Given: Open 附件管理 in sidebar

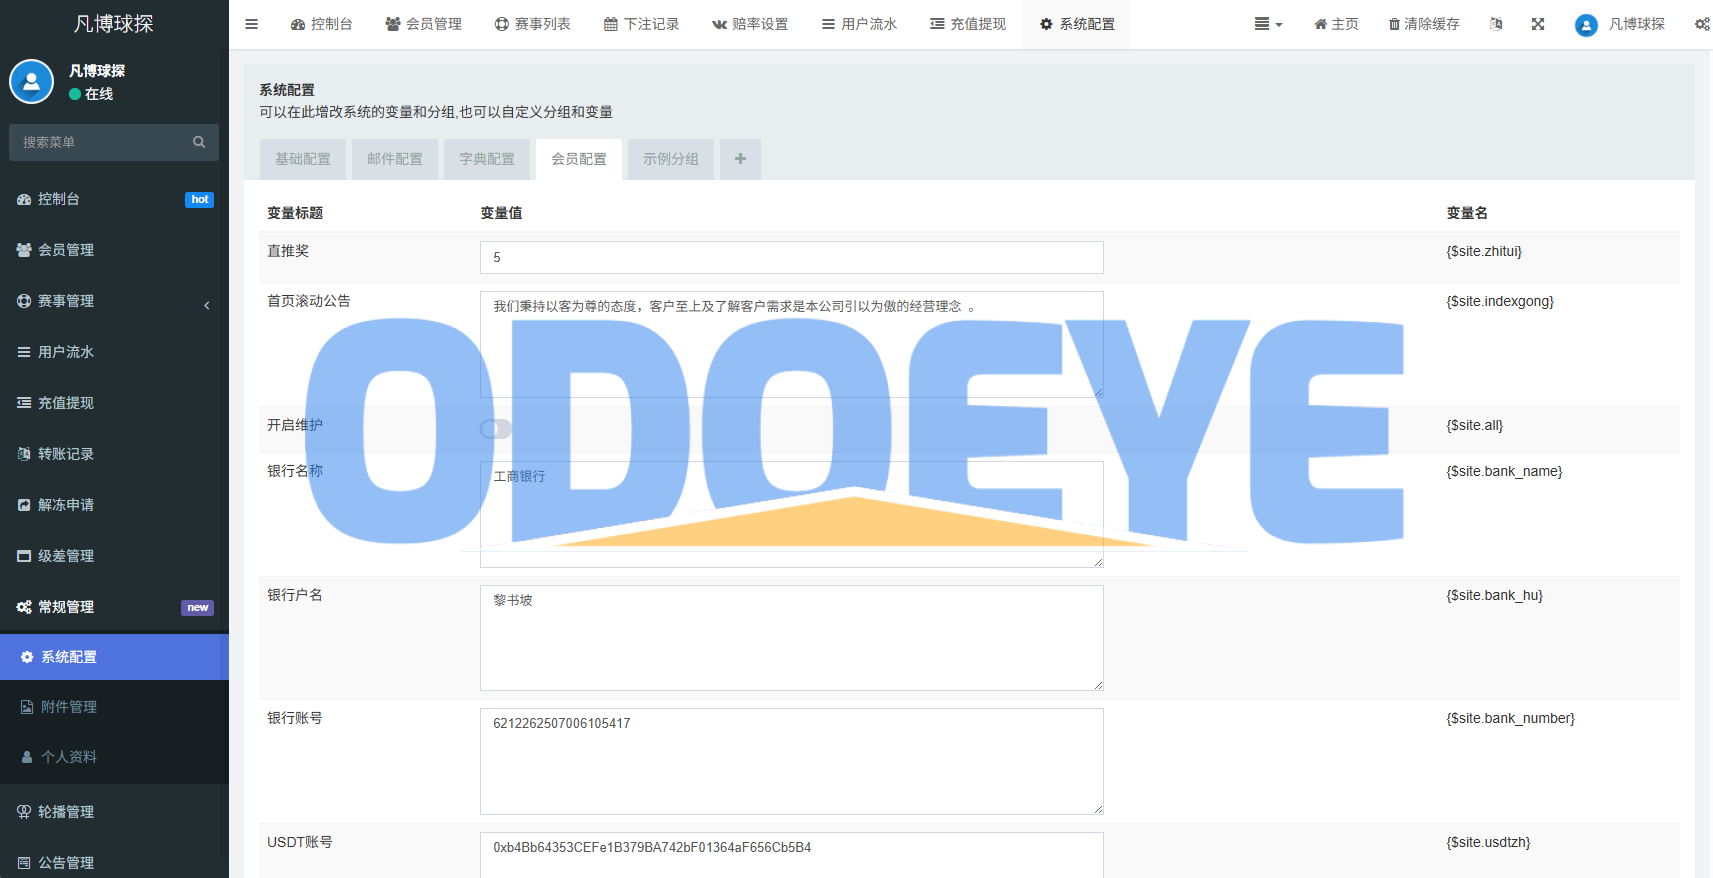Looking at the screenshot, I should (114, 707).
